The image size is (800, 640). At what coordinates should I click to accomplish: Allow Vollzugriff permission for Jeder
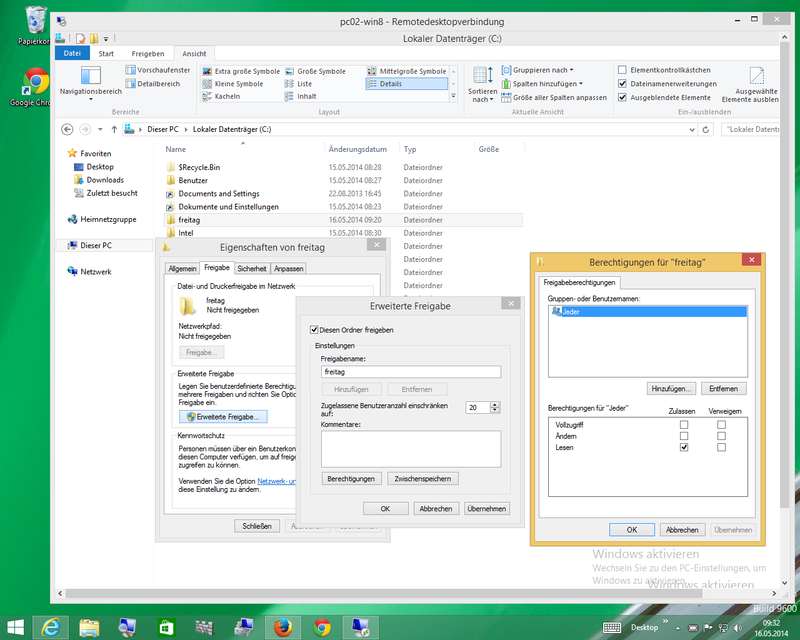(684, 425)
